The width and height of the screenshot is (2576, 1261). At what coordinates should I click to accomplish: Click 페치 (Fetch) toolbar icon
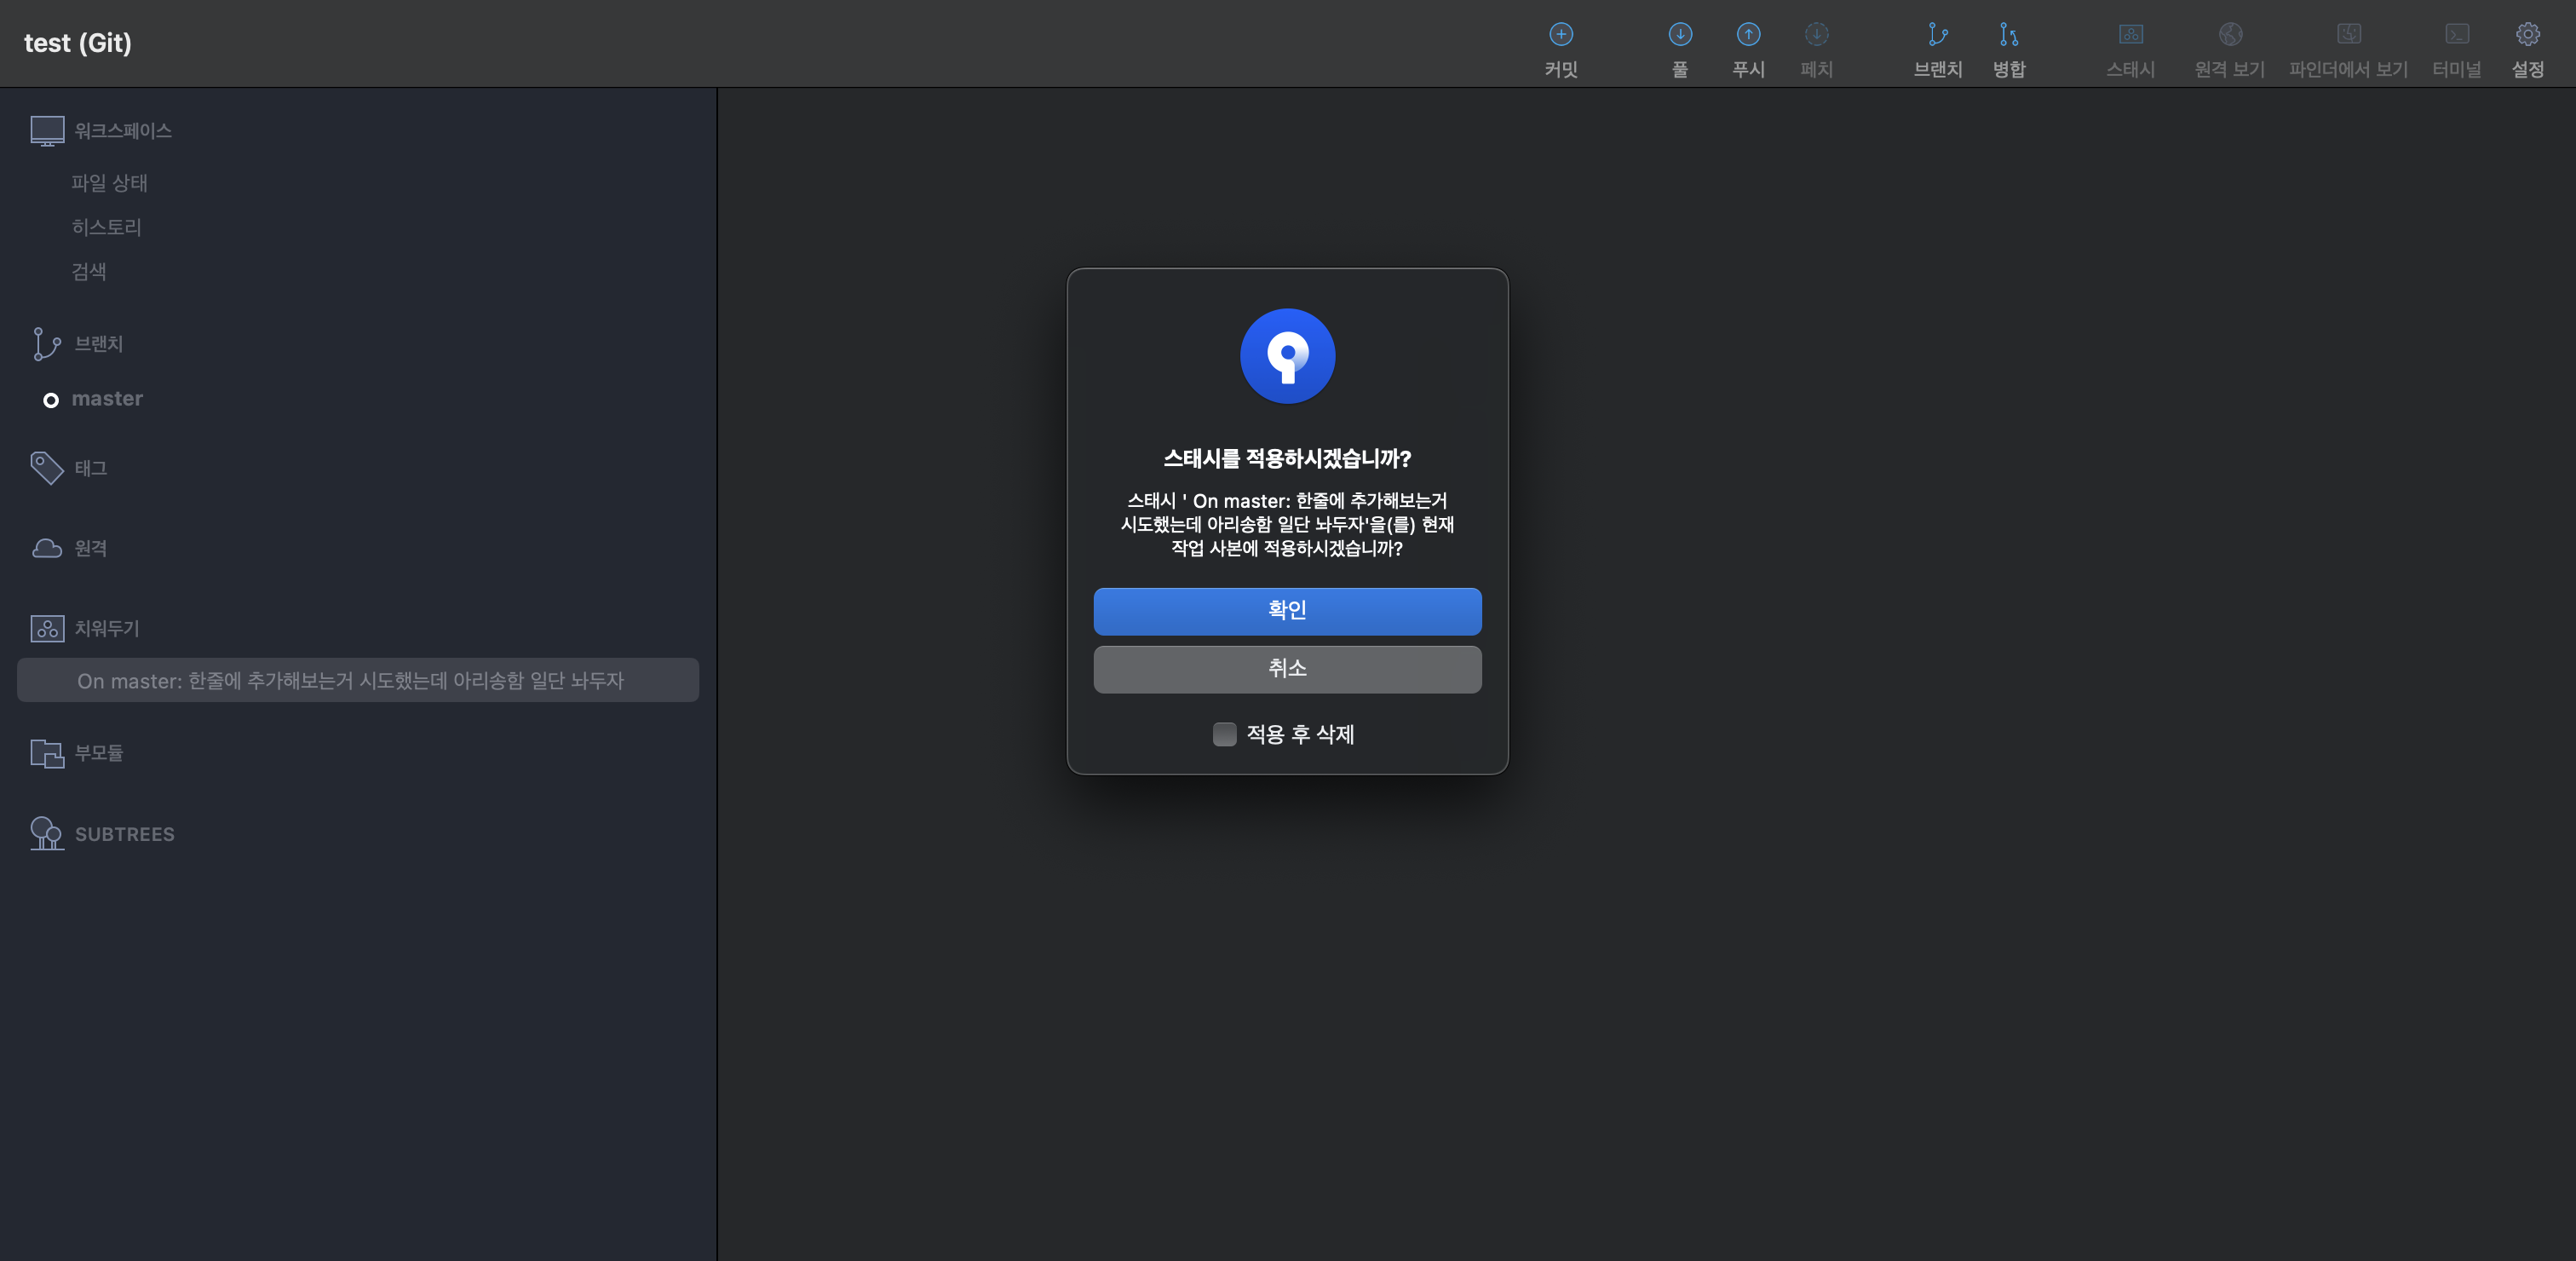click(1816, 36)
